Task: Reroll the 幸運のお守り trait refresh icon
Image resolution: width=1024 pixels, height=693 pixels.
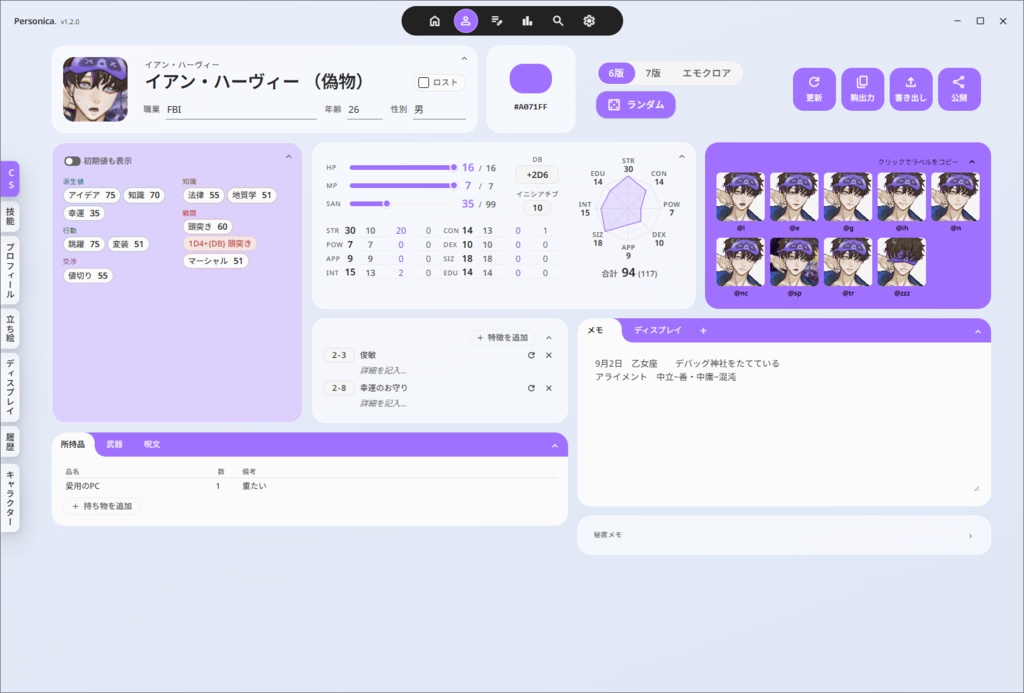Action: click(x=531, y=387)
